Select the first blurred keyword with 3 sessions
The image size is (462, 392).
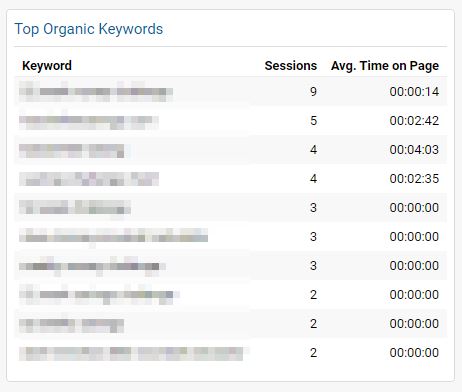point(75,208)
